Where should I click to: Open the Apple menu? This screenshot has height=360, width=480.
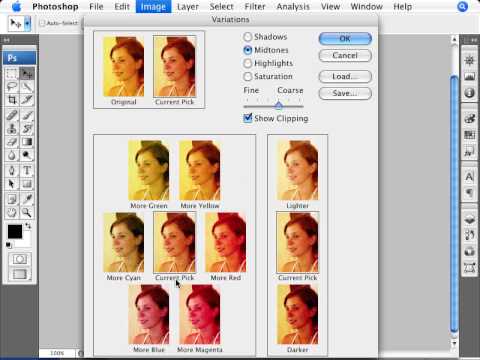click(16, 6)
